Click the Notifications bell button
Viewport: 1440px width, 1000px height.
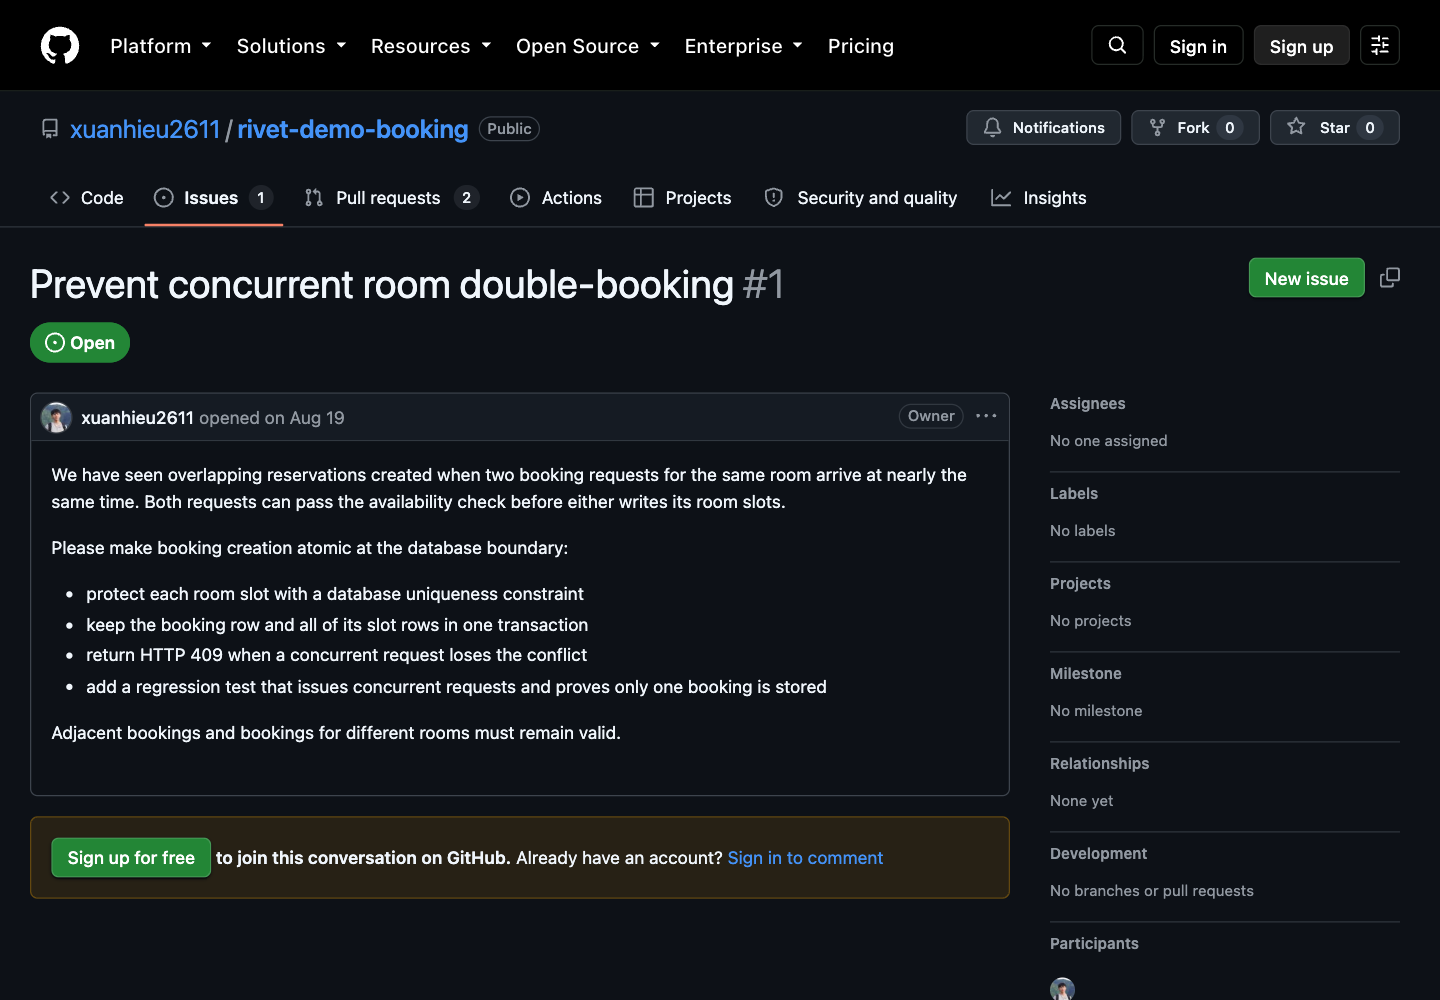click(x=1043, y=128)
